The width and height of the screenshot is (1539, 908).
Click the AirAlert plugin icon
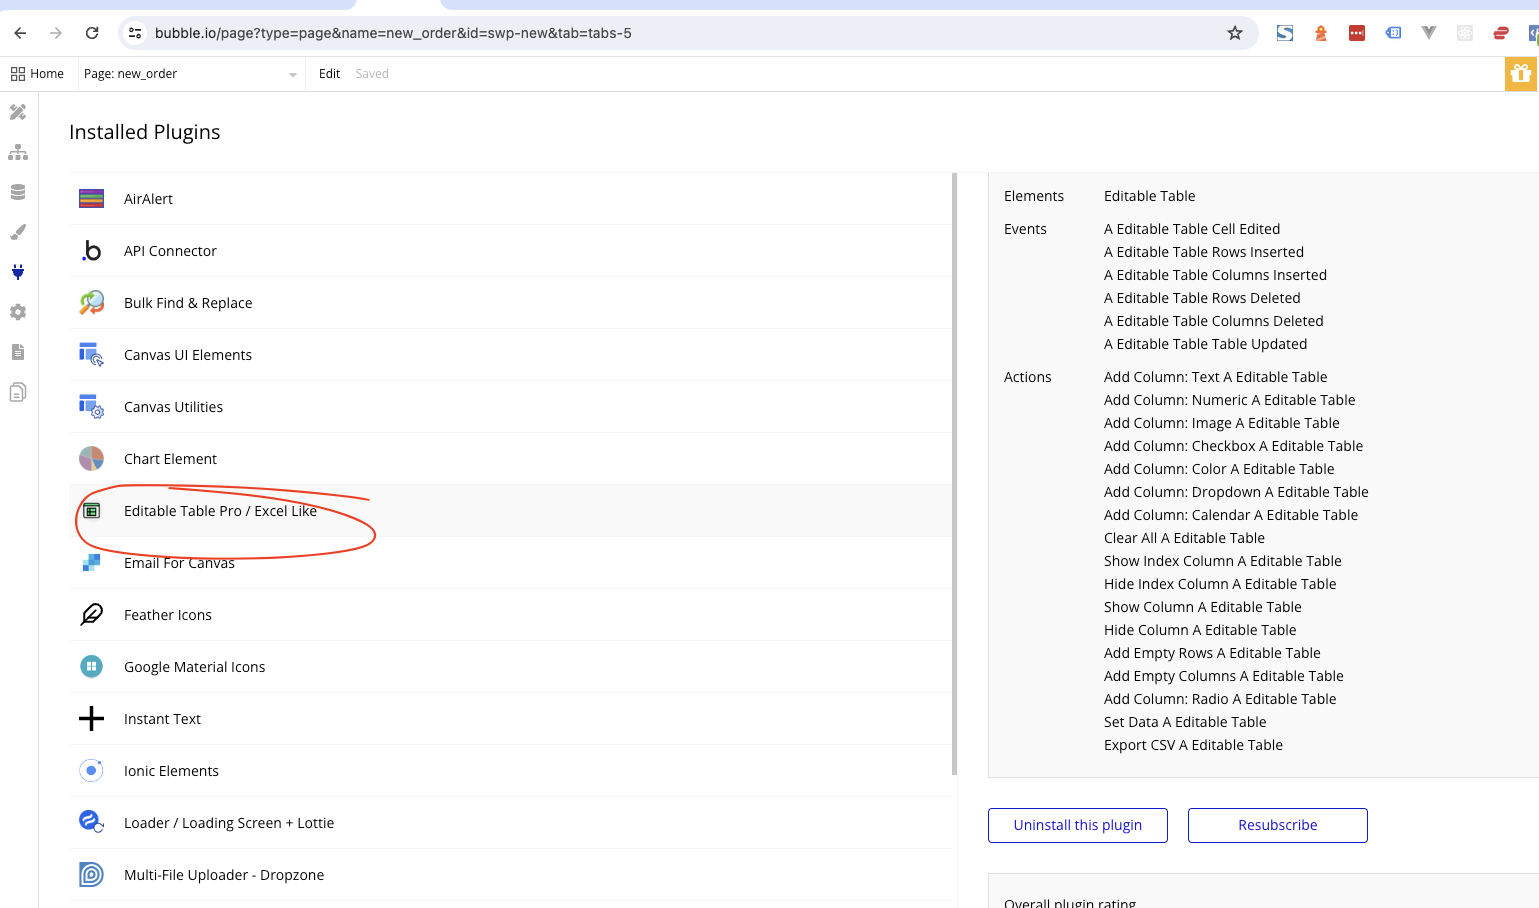click(x=91, y=199)
